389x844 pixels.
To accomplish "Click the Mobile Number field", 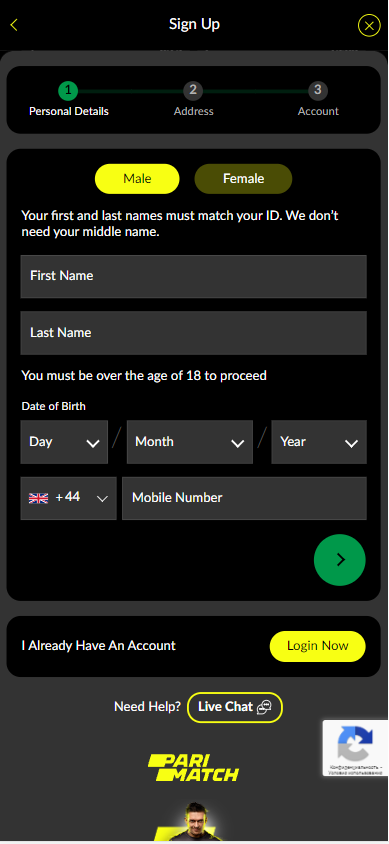I will point(244,498).
